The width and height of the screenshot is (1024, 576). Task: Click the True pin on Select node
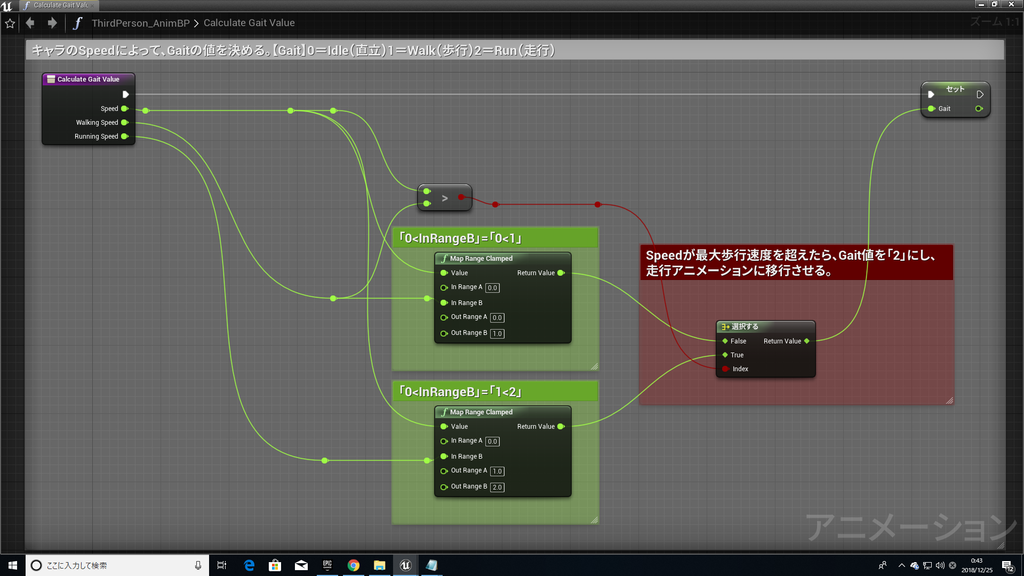point(725,355)
